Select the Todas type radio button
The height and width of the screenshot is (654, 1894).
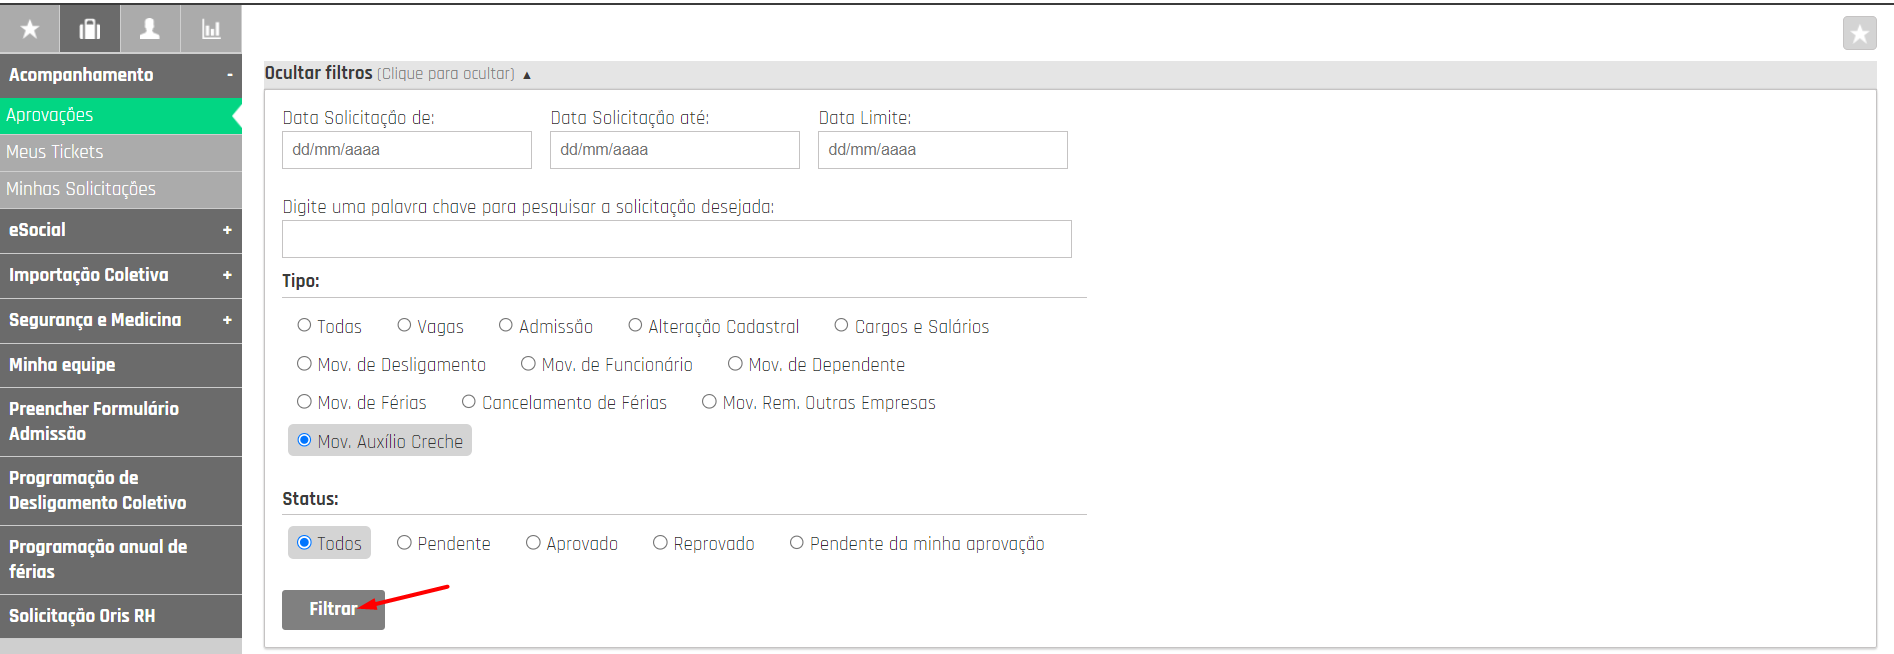pos(304,325)
